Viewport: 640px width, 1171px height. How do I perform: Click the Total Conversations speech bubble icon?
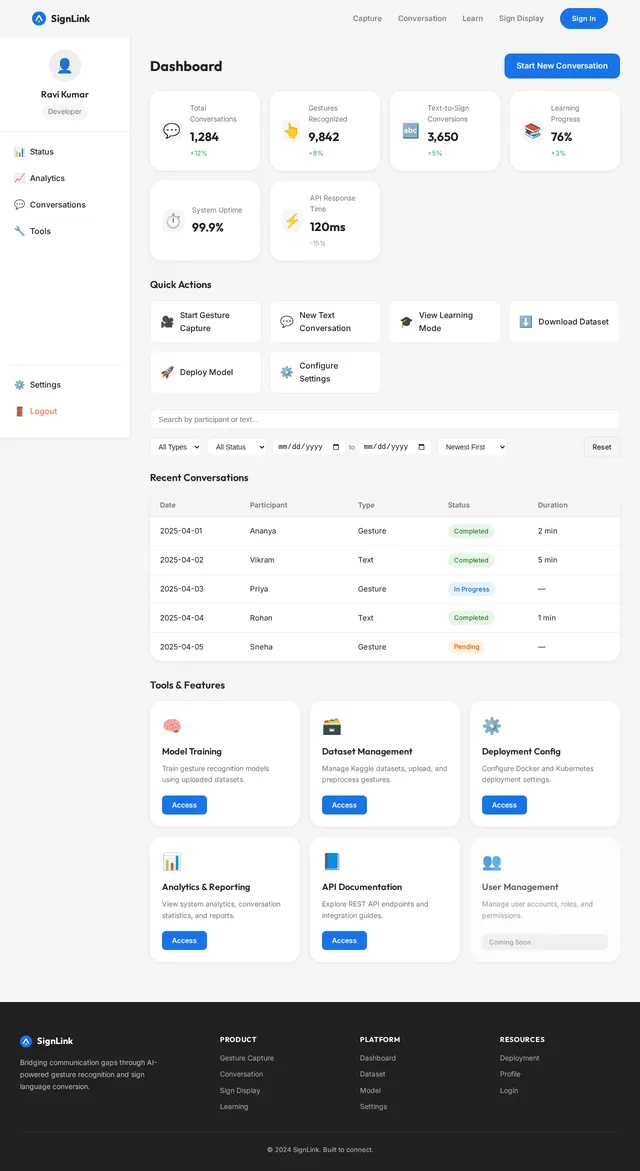[x=172, y=131]
